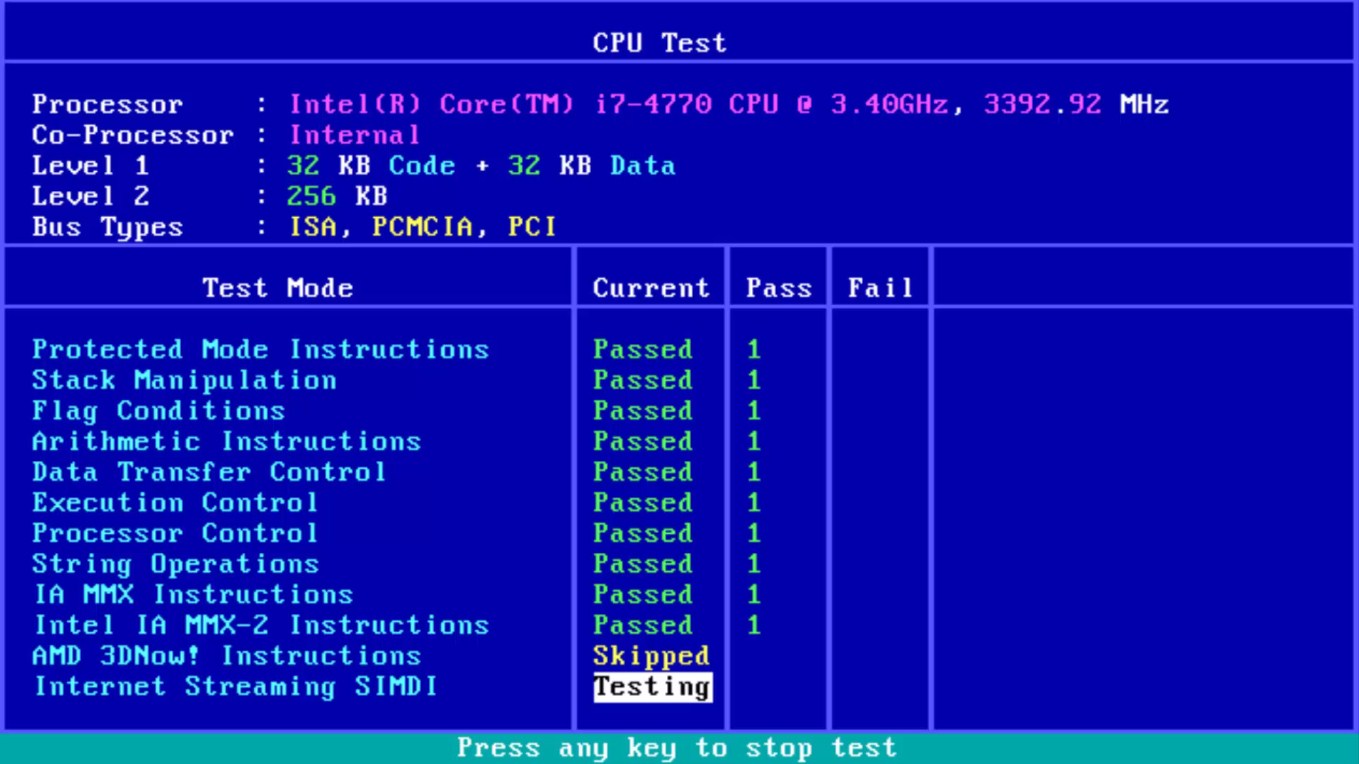Click the Bus Types ISA, PCMCIA, PCI value
Image resolution: width=1359 pixels, height=764 pixels.
pos(422,227)
